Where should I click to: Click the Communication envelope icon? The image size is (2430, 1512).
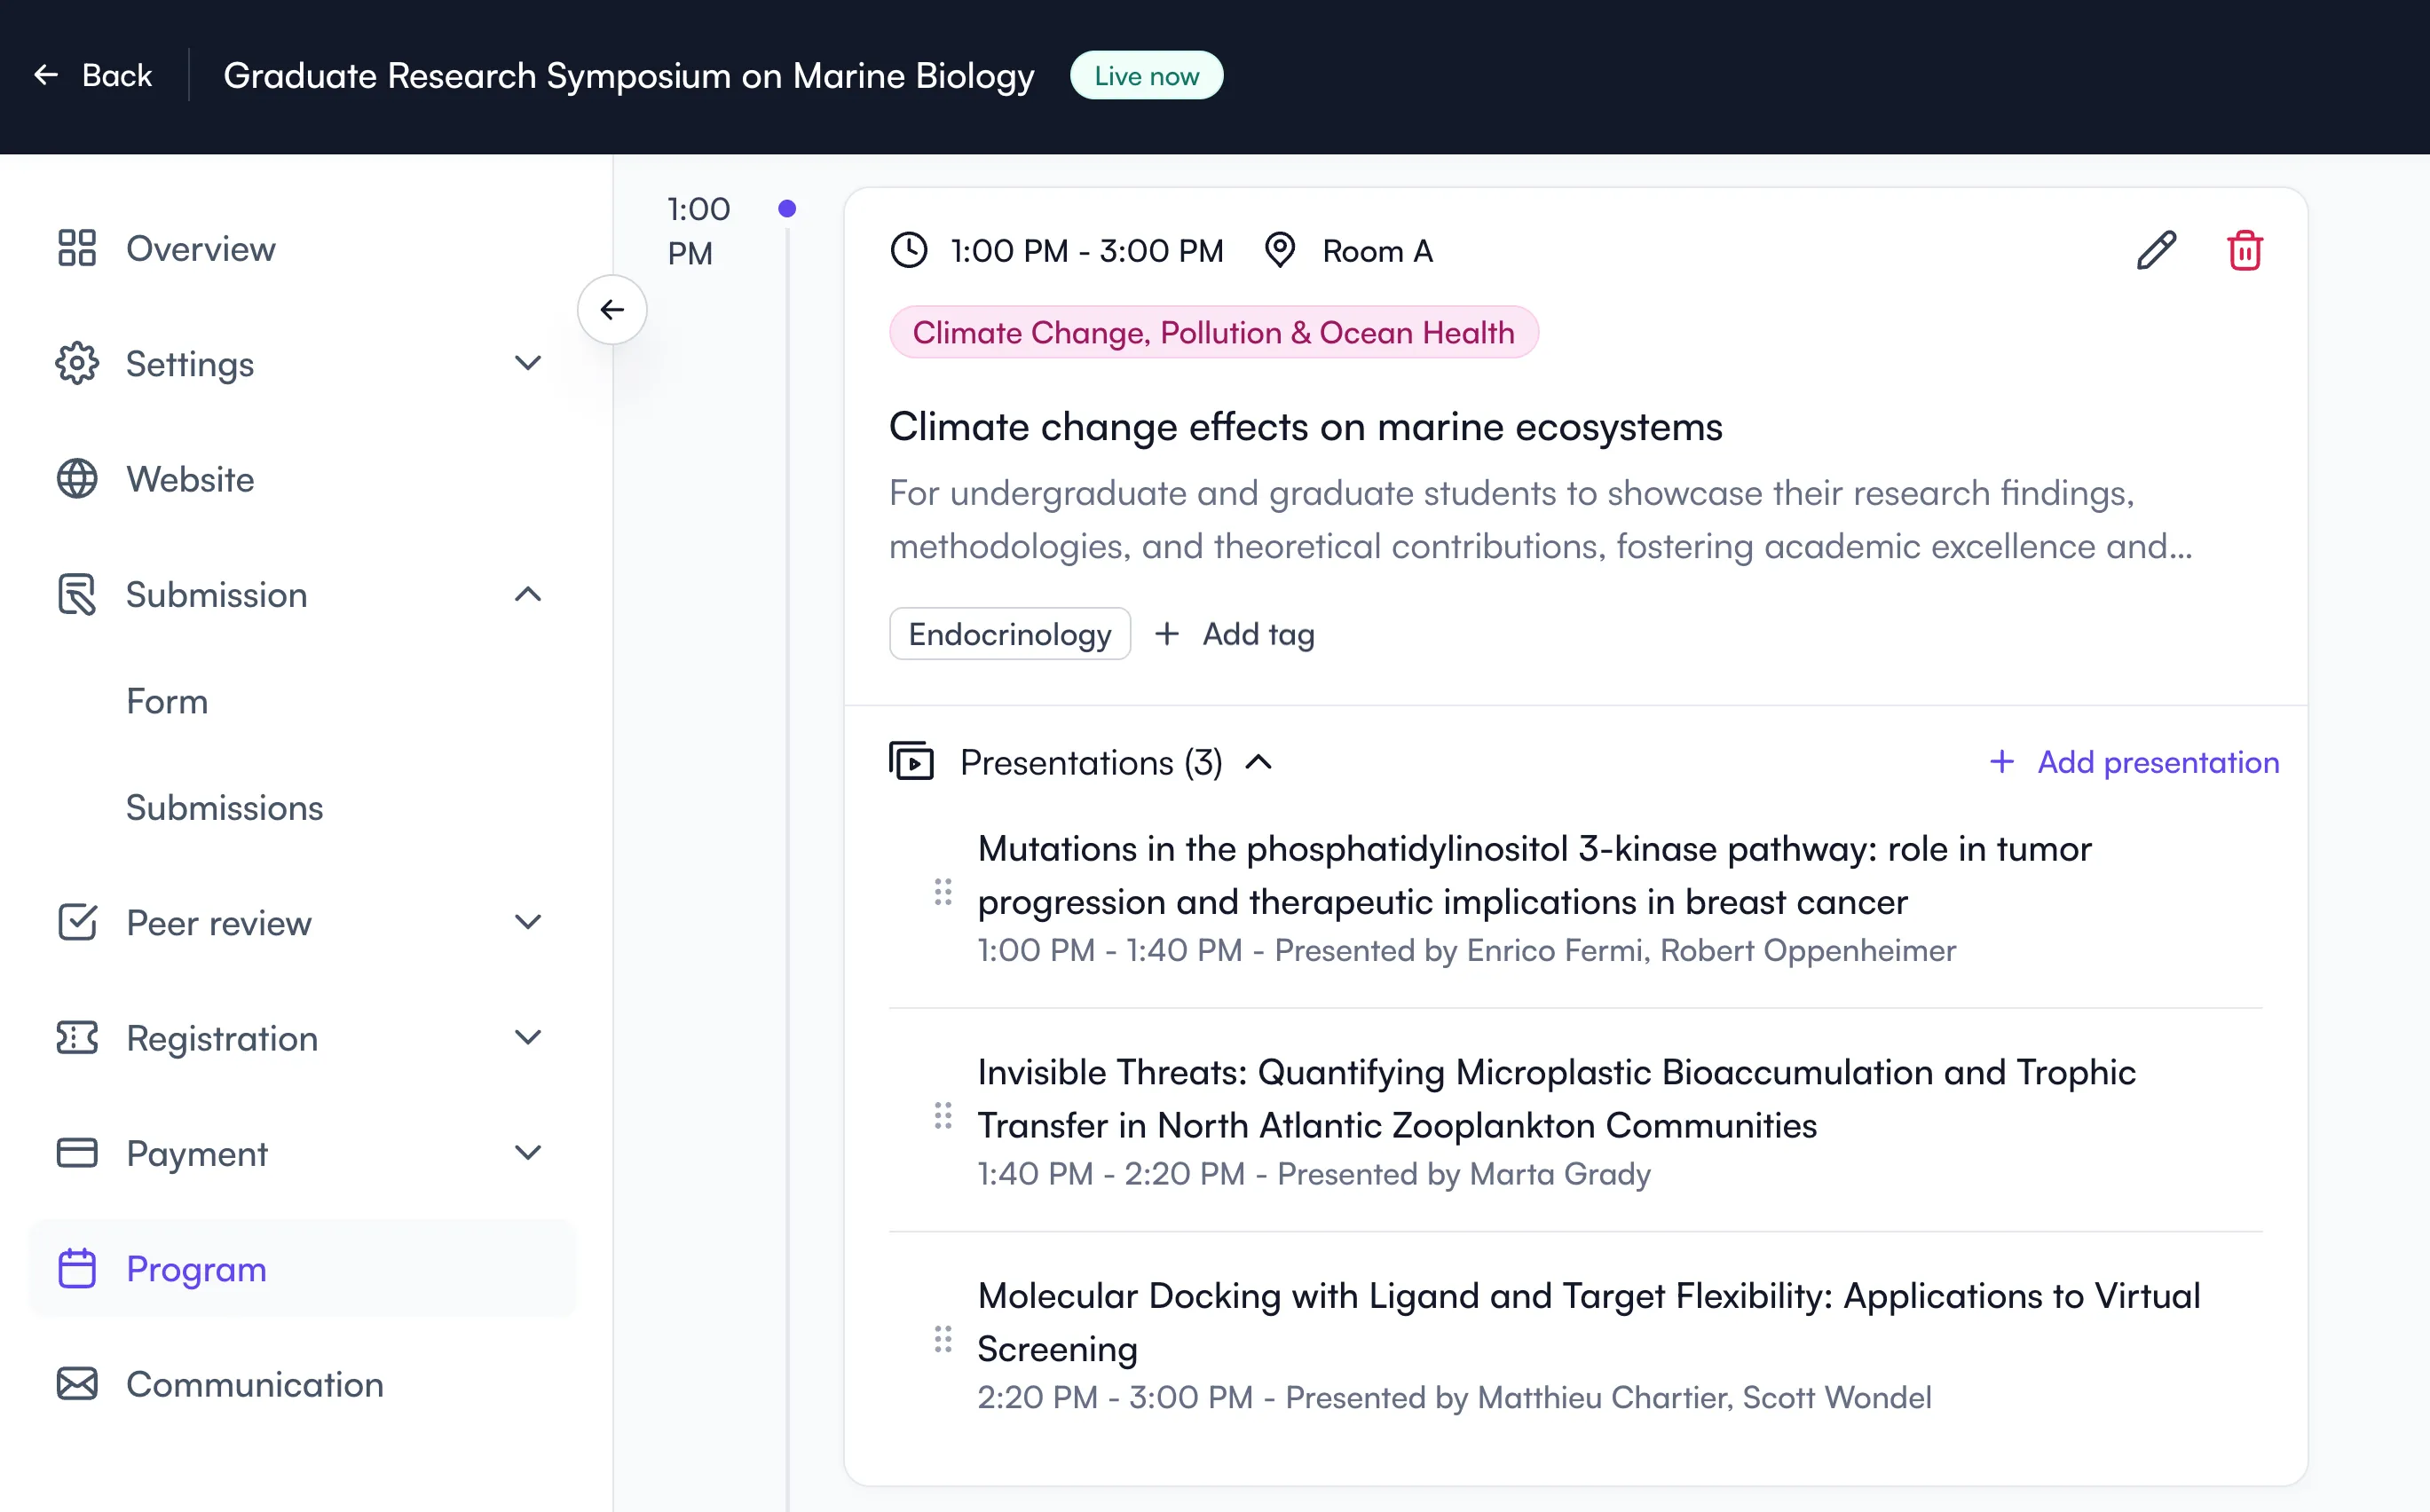coord(77,1384)
